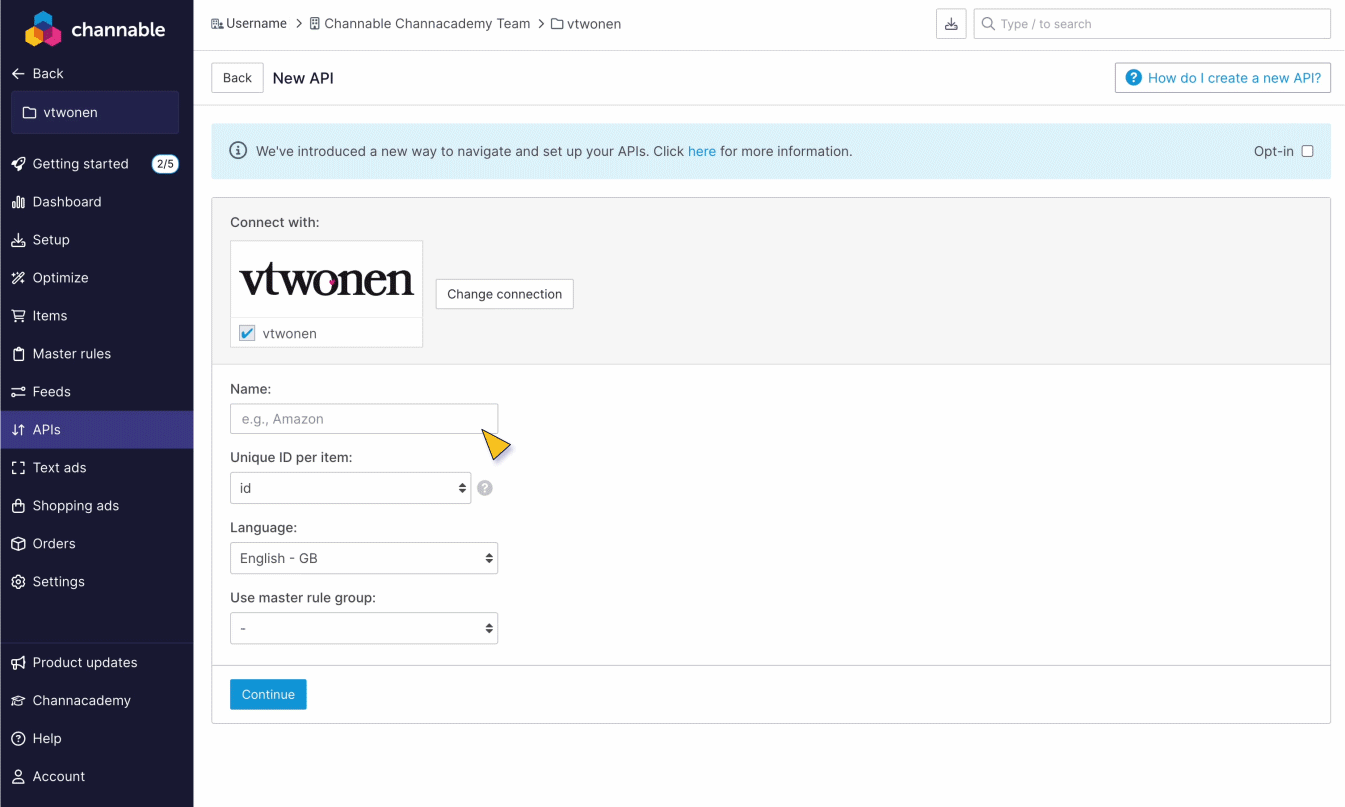Click the Master rules clipboard icon
The height and width of the screenshot is (807, 1345).
[x=18, y=354]
